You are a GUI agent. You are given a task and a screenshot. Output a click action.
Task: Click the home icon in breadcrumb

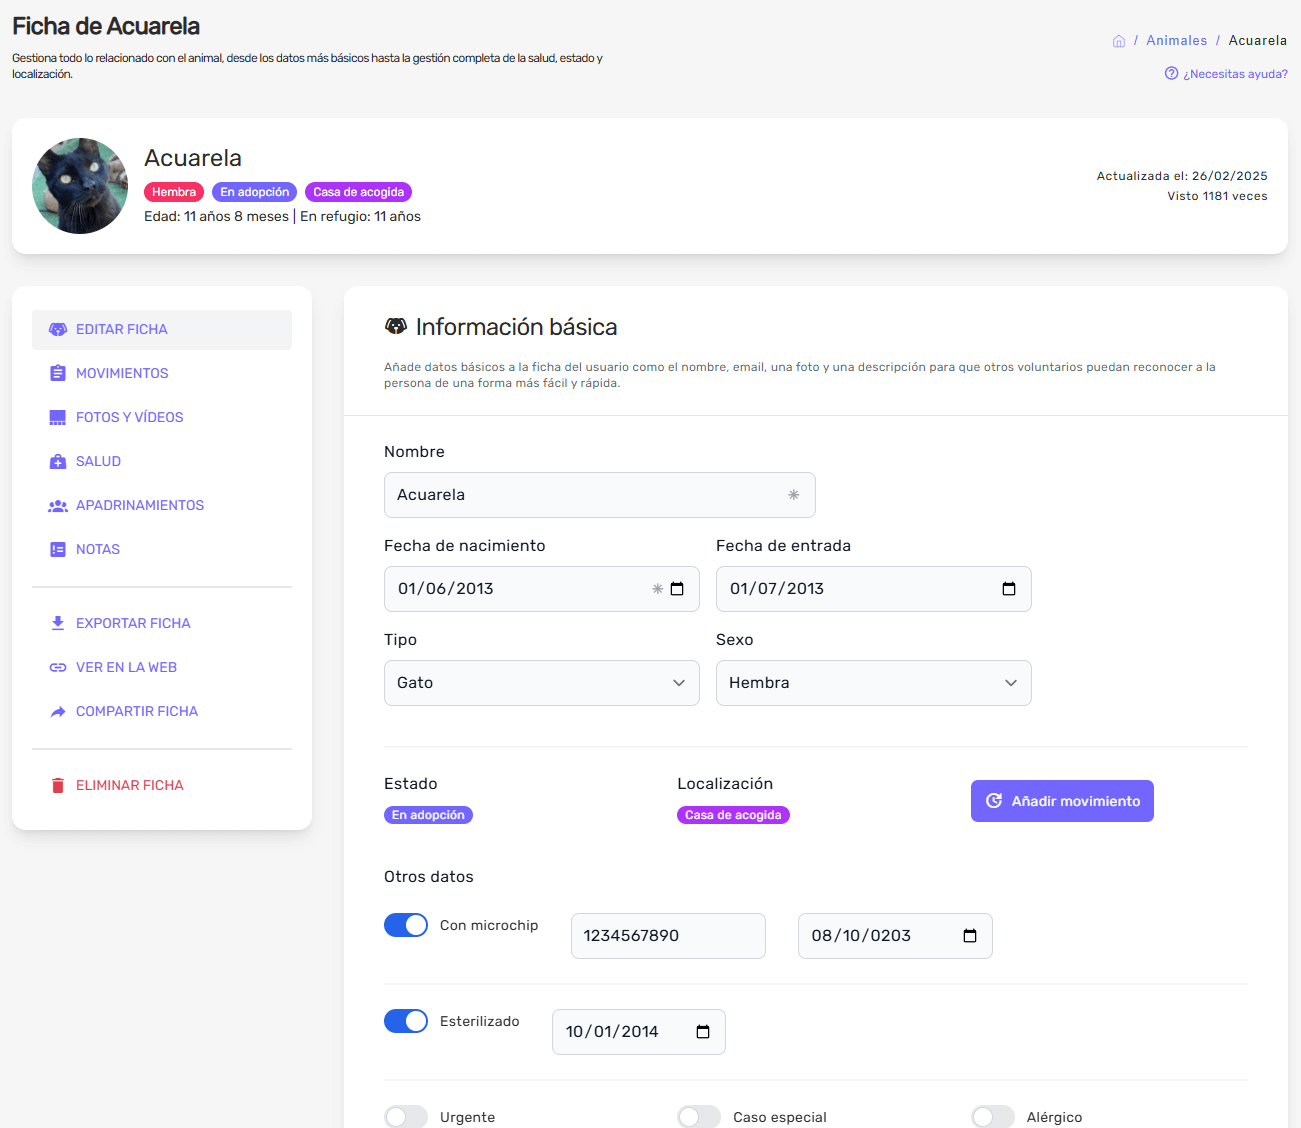[1119, 41]
